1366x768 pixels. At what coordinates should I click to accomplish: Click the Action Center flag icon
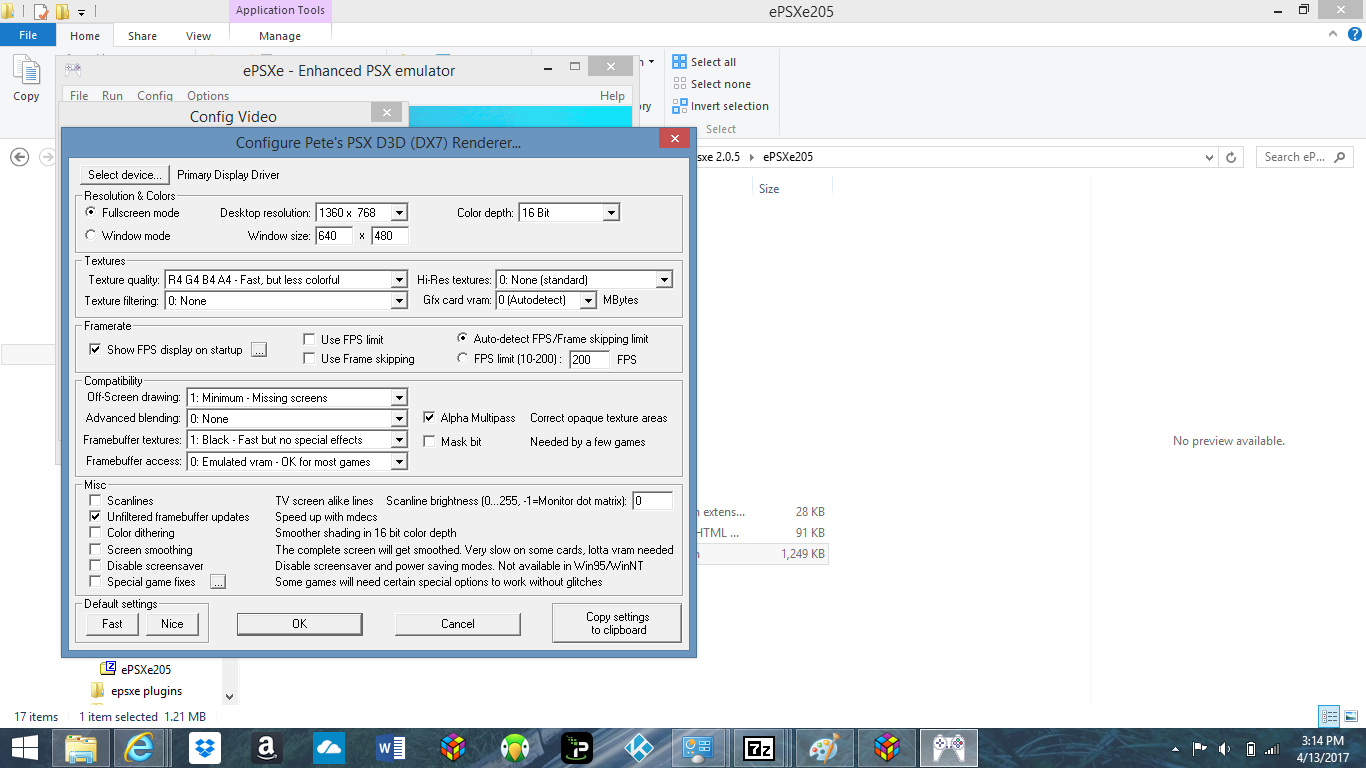tap(1200, 748)
